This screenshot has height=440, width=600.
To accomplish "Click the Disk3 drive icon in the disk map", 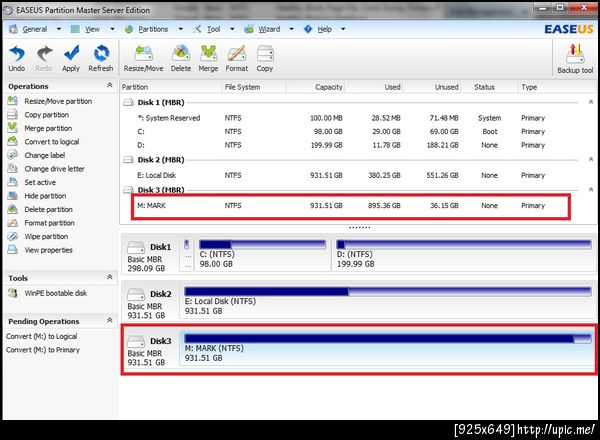I will click(x=136, y=341).
